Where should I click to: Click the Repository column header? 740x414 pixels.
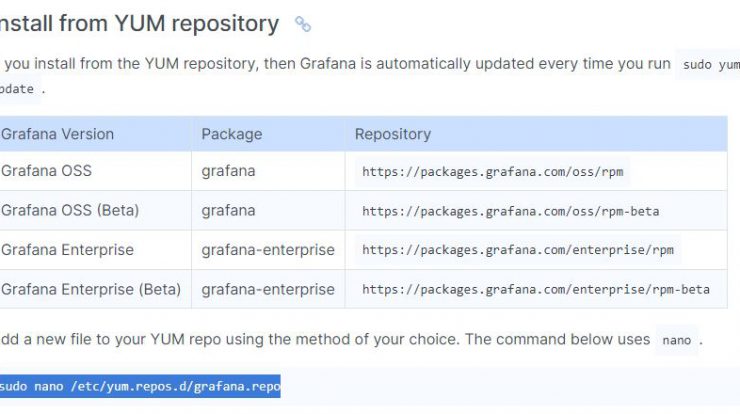[393, 134]
